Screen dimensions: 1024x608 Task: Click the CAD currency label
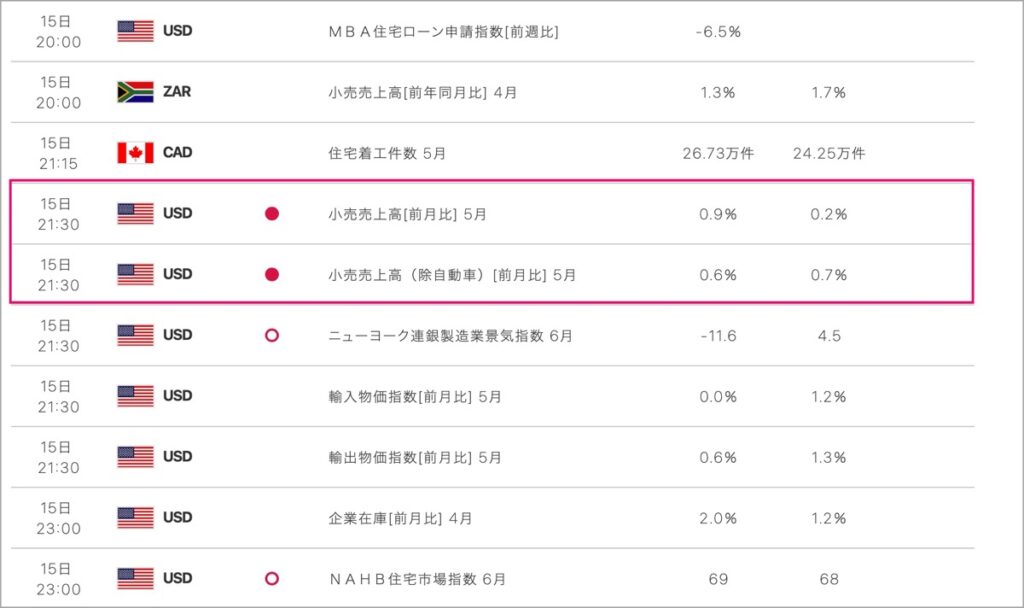point(178,152)
